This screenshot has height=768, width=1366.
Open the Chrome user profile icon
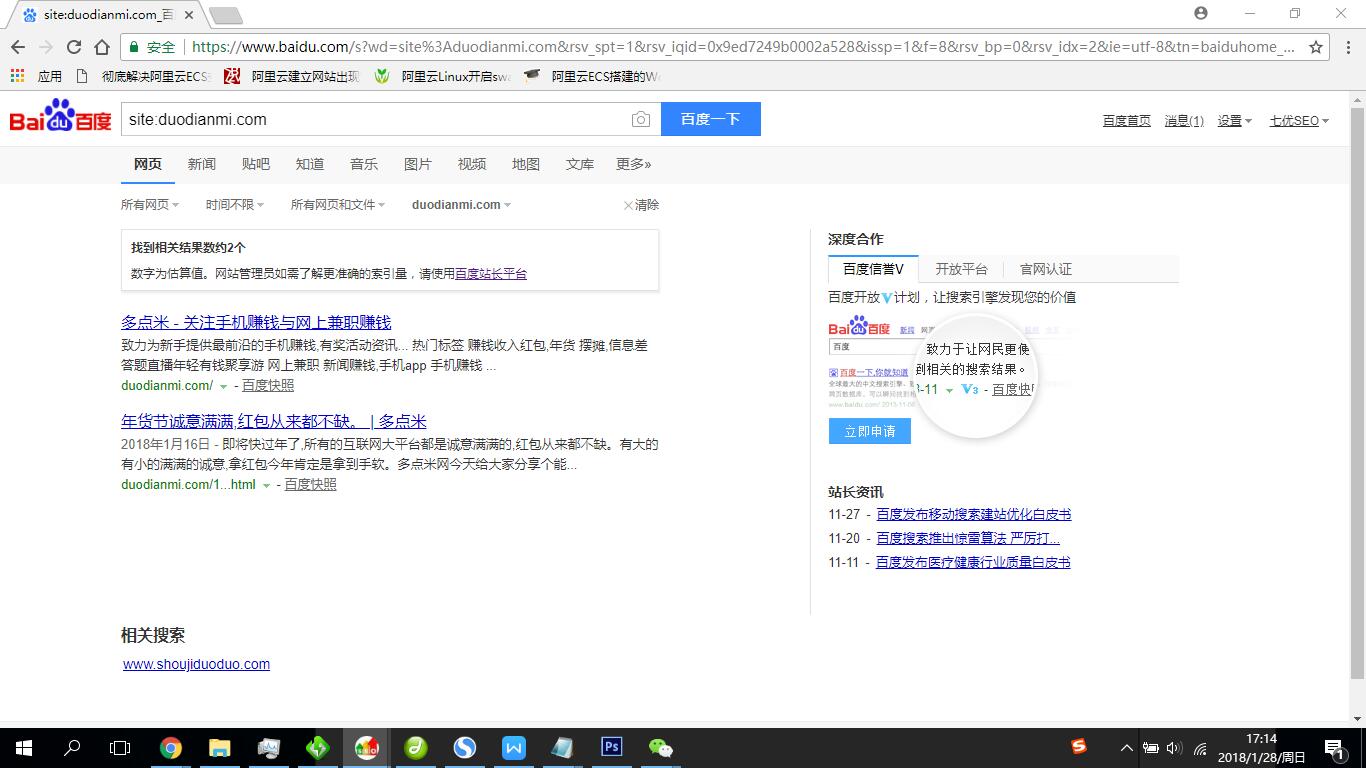(1201, 13)
